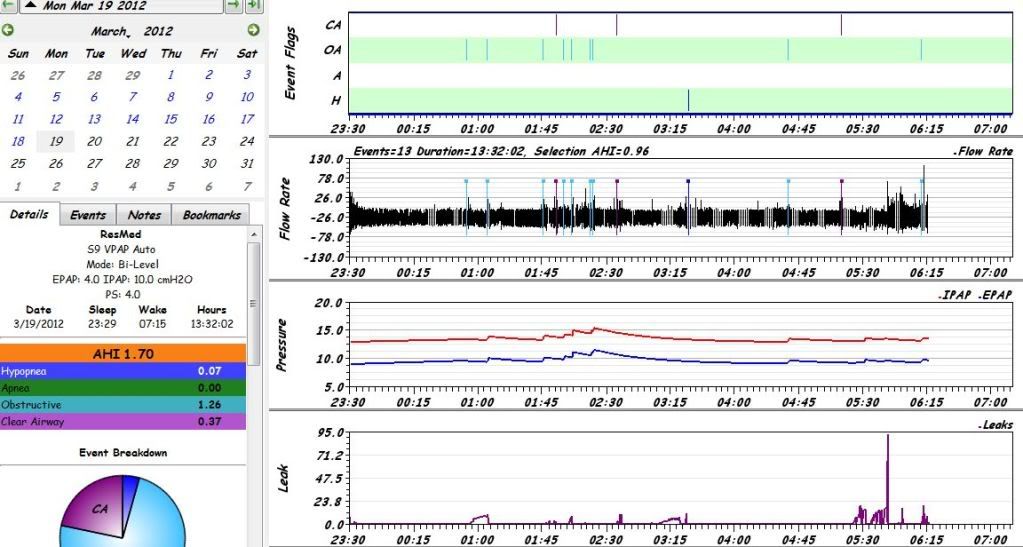Switch to the Details tab
Viewport: 1023px width, 547px height.
click(x=29, y=214)
